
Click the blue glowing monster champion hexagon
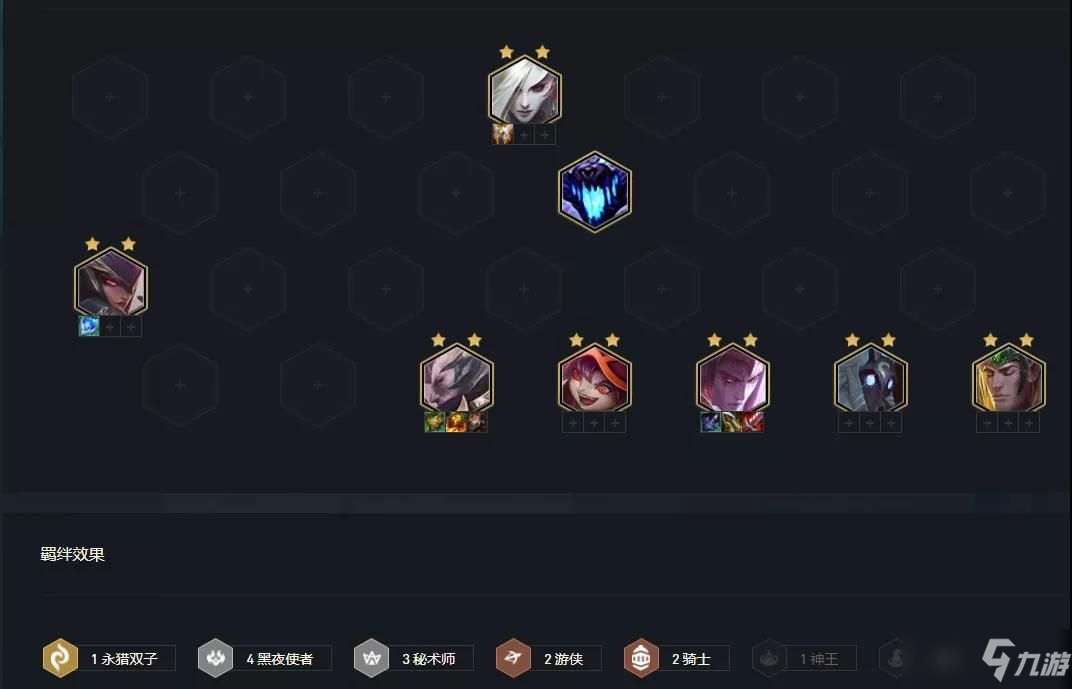594,191
